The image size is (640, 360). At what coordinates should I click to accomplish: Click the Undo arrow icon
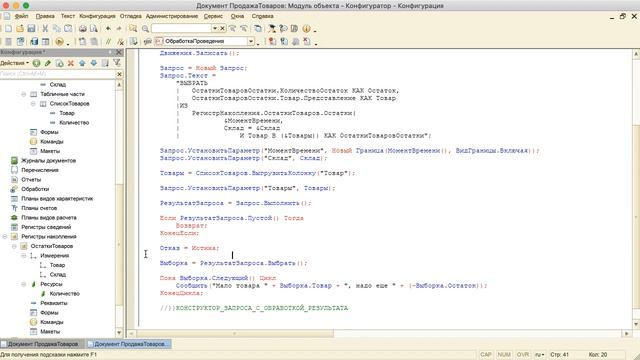(x=108, y=29)
